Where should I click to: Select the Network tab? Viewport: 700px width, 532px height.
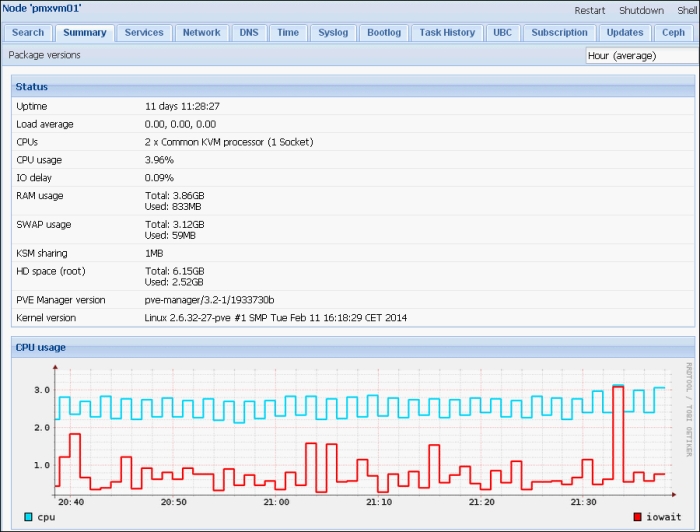[x=202, y=33]
